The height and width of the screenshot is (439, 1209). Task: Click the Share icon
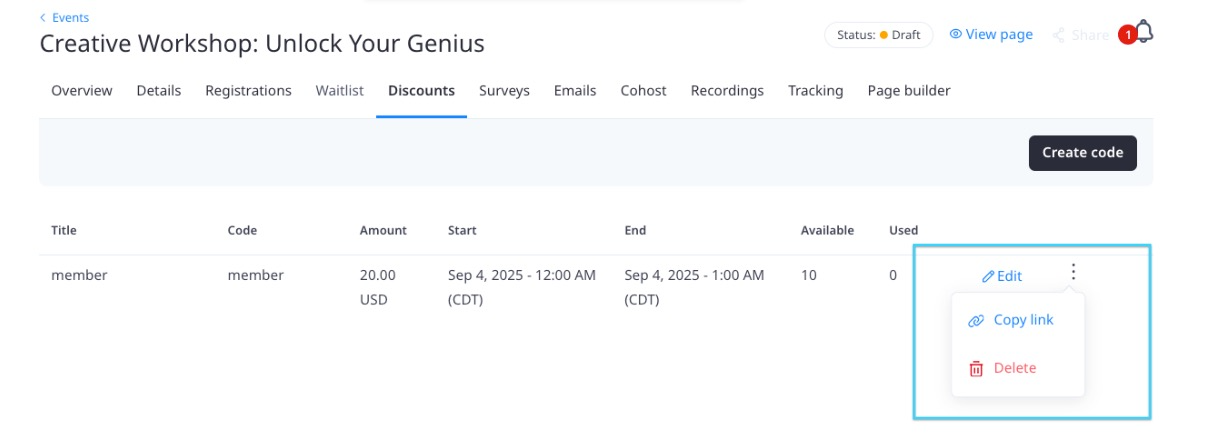pos(1058,35)
